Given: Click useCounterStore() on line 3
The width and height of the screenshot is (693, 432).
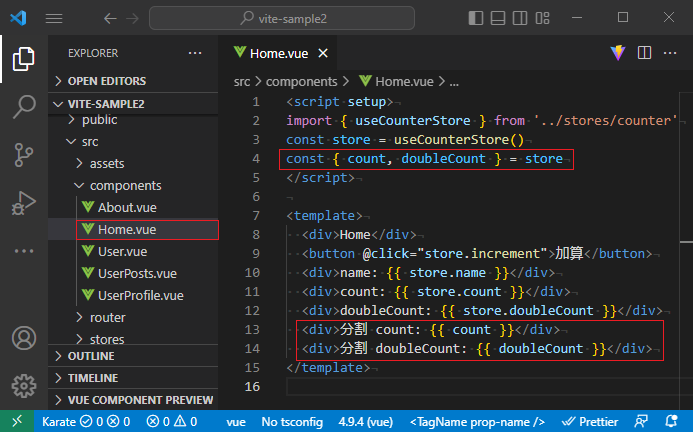Looking at the screenshot, I should 459,140.
